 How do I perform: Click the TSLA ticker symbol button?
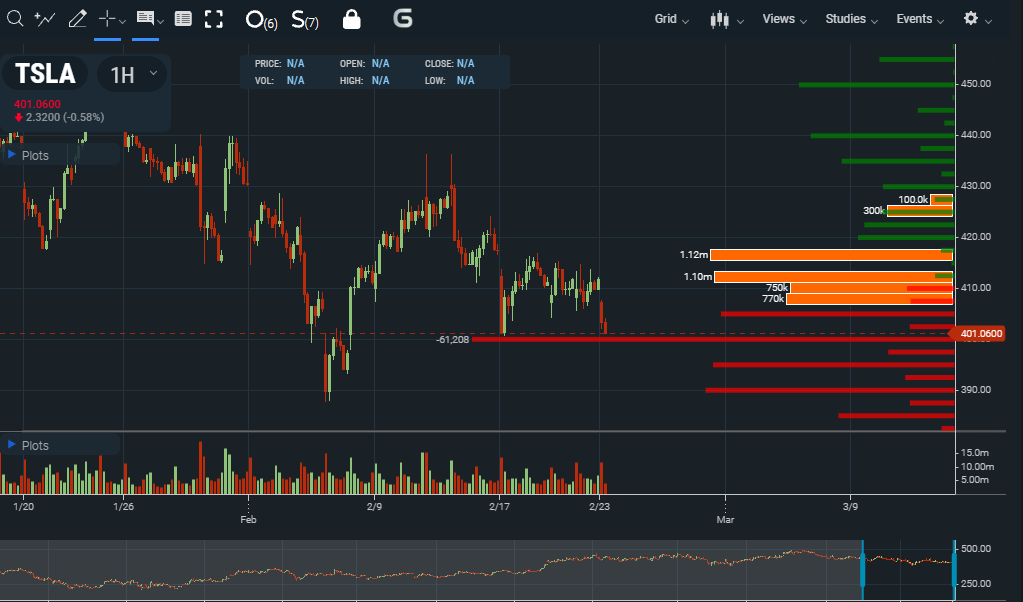click(x=45, y=74)
